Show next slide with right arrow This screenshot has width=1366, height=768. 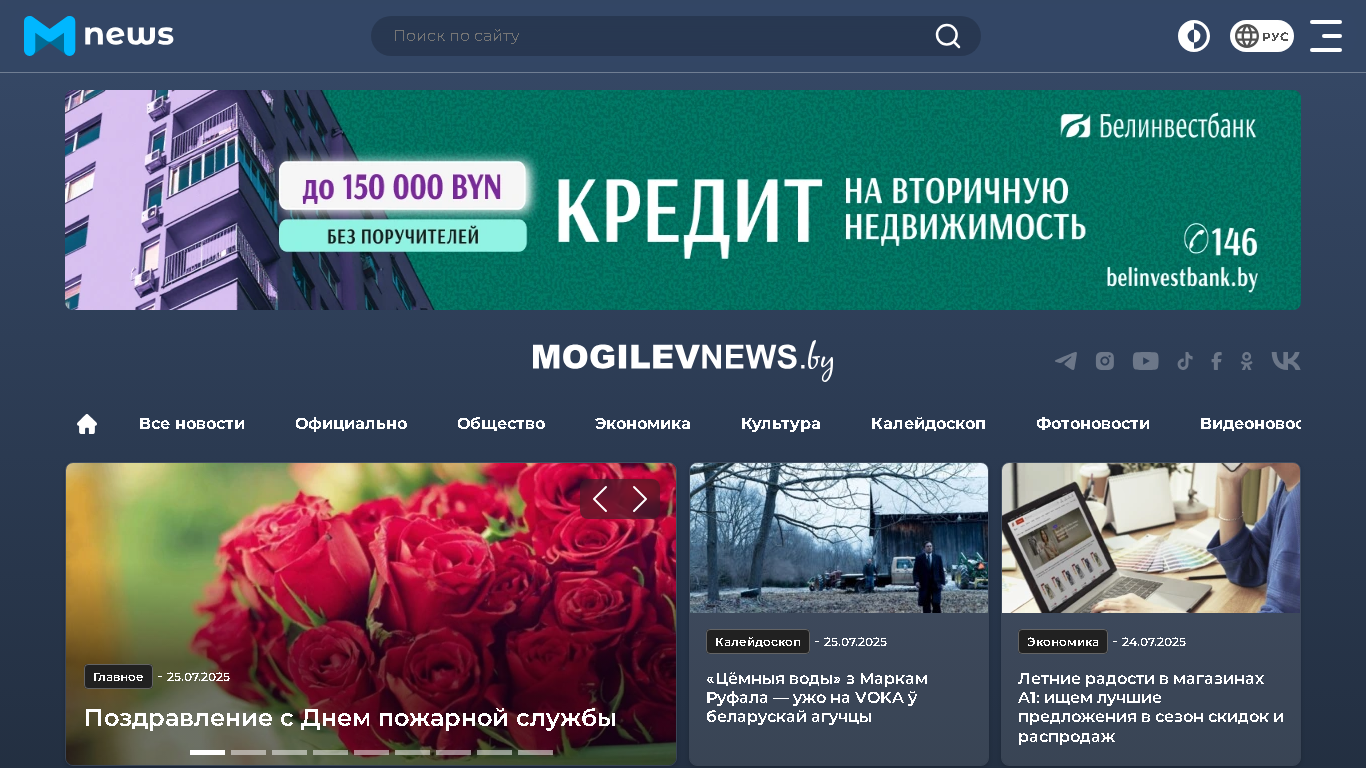click(x=640, y=499)
